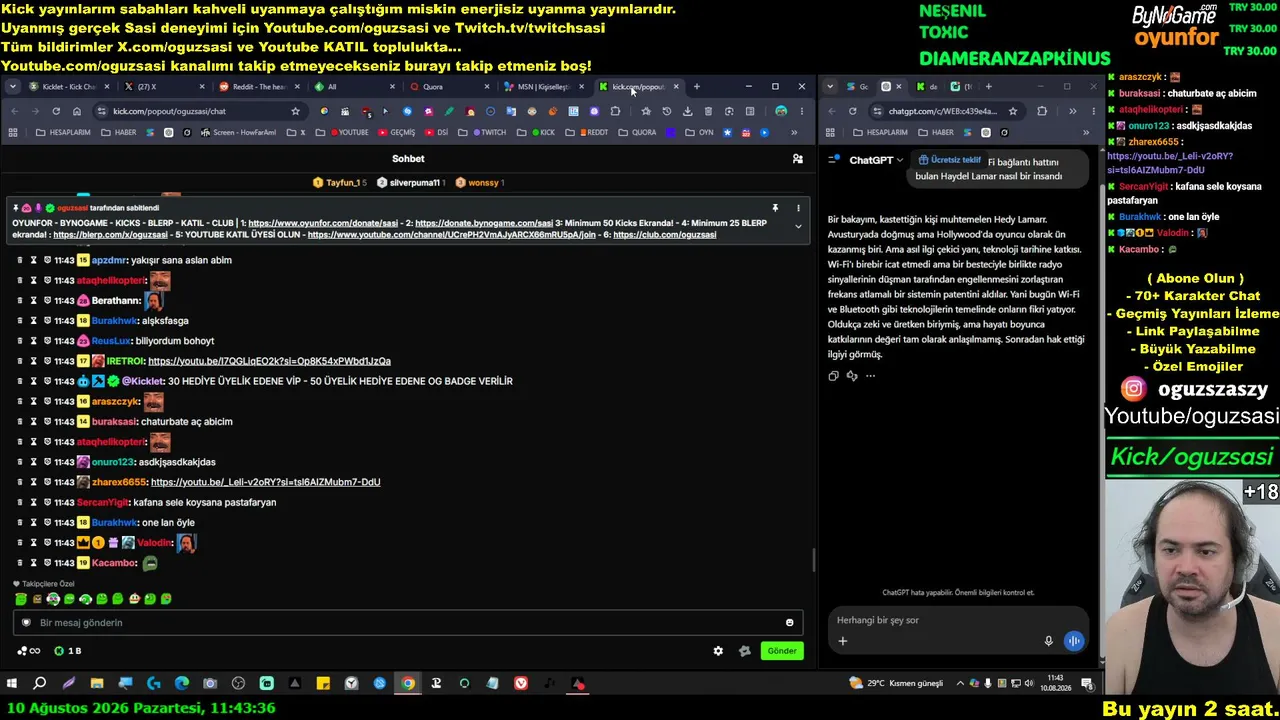The image size is (1280, 720).
Task: Reload the chatgpt.com page
Action: [852, 111]
